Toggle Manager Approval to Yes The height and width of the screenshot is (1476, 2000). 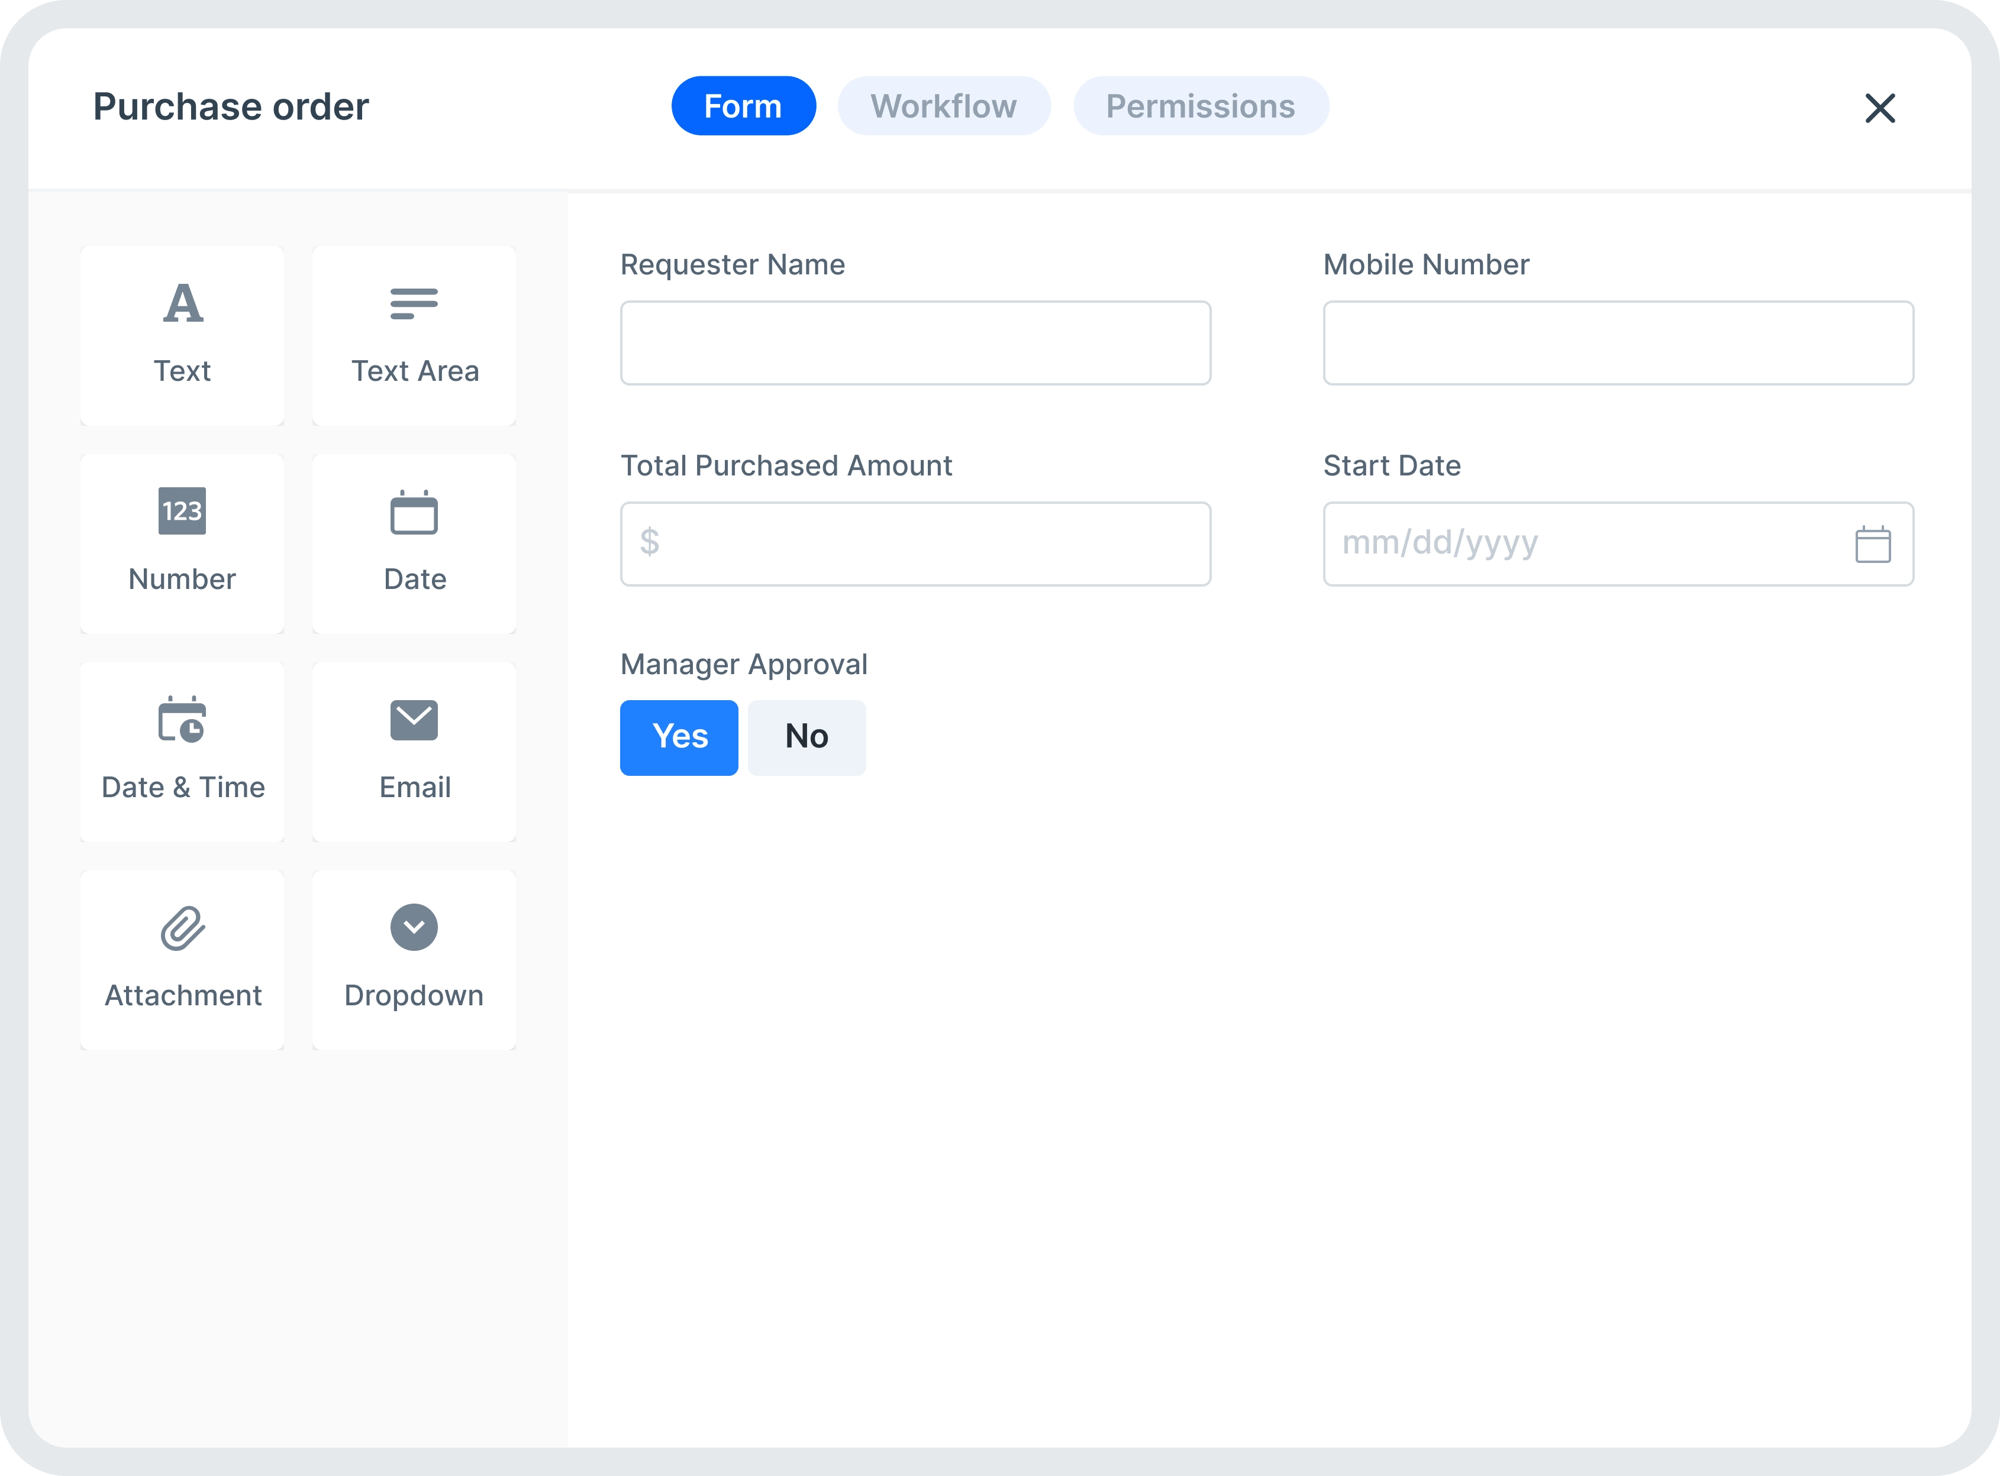point(679,737)
